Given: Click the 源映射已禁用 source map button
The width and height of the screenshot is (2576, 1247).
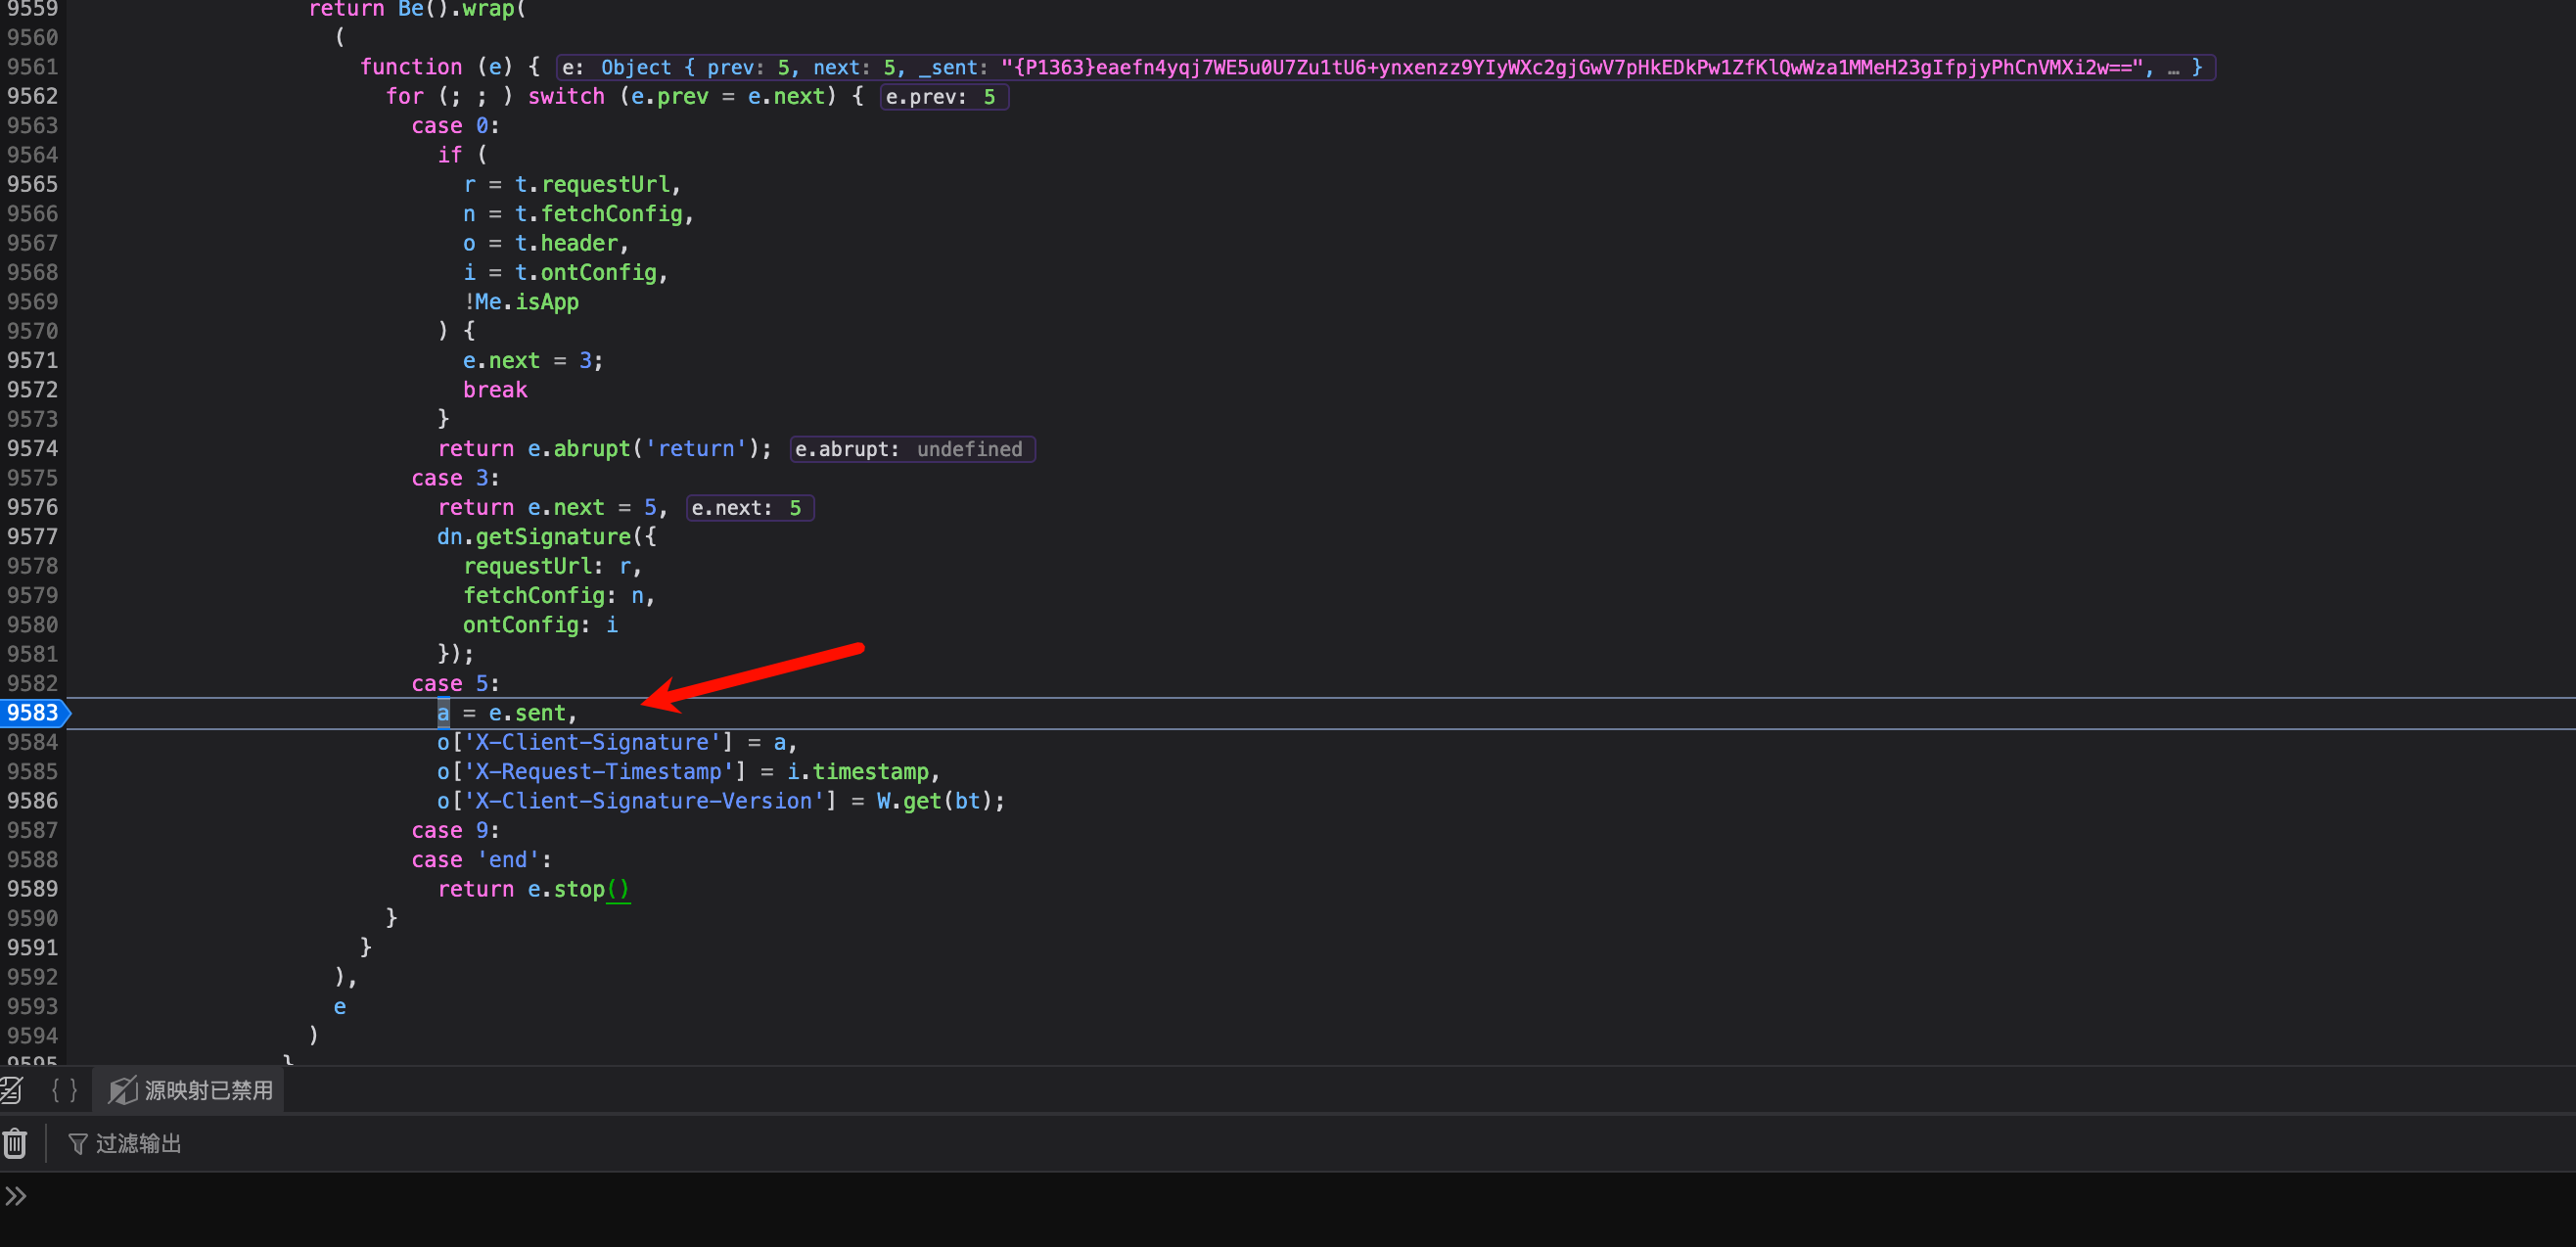Looking at the screenshot, I should click(190, 1090).
